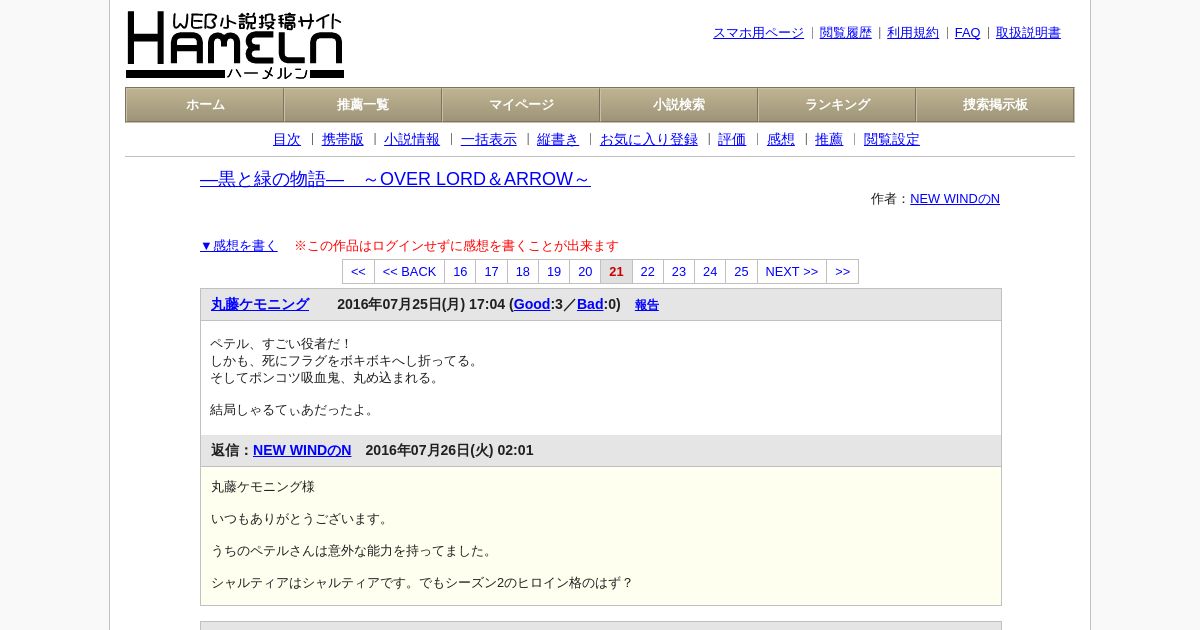Screen dimensions: 1200x630
Task: Open NEW WINDのN link in reply header
Action: point(302,450)
